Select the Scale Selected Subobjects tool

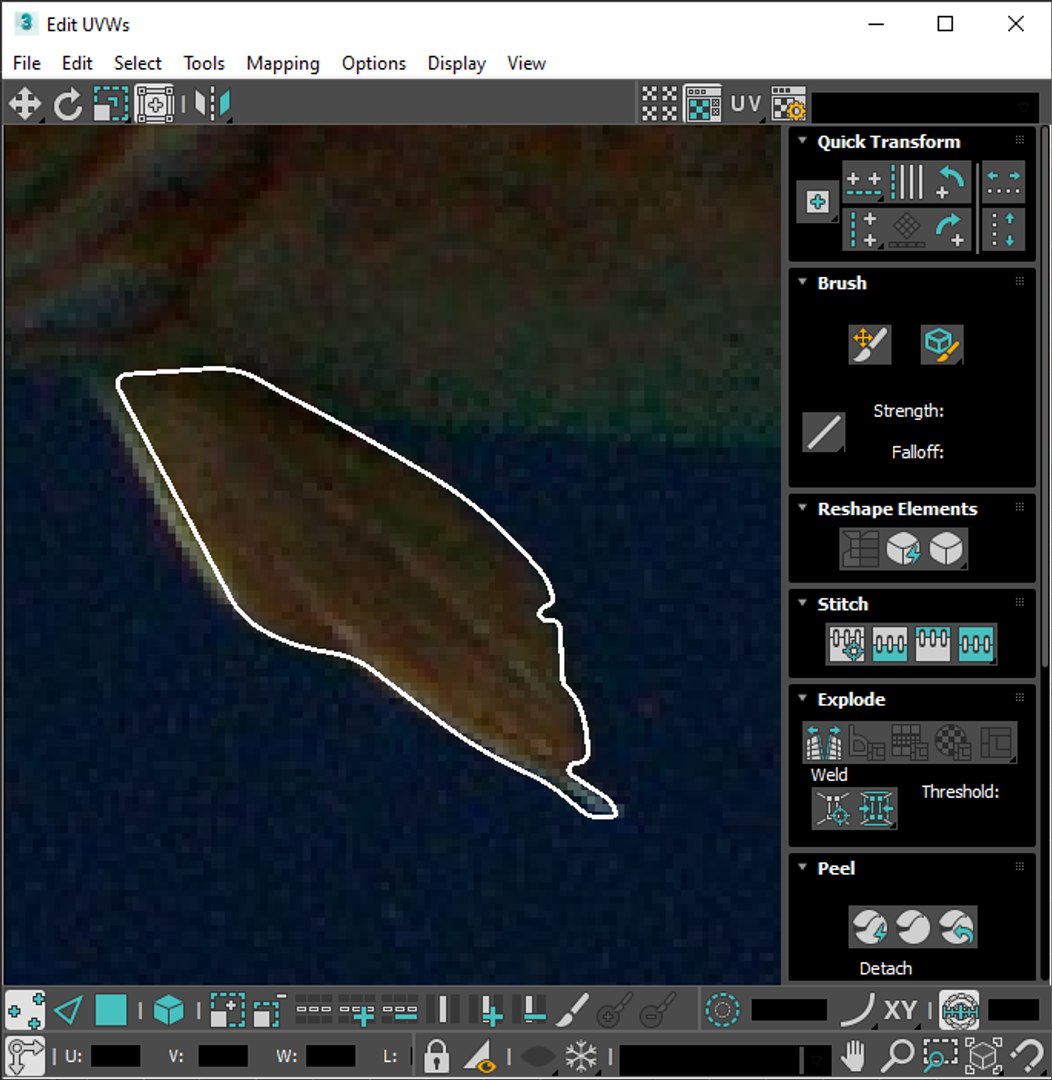tap(111, 105)
